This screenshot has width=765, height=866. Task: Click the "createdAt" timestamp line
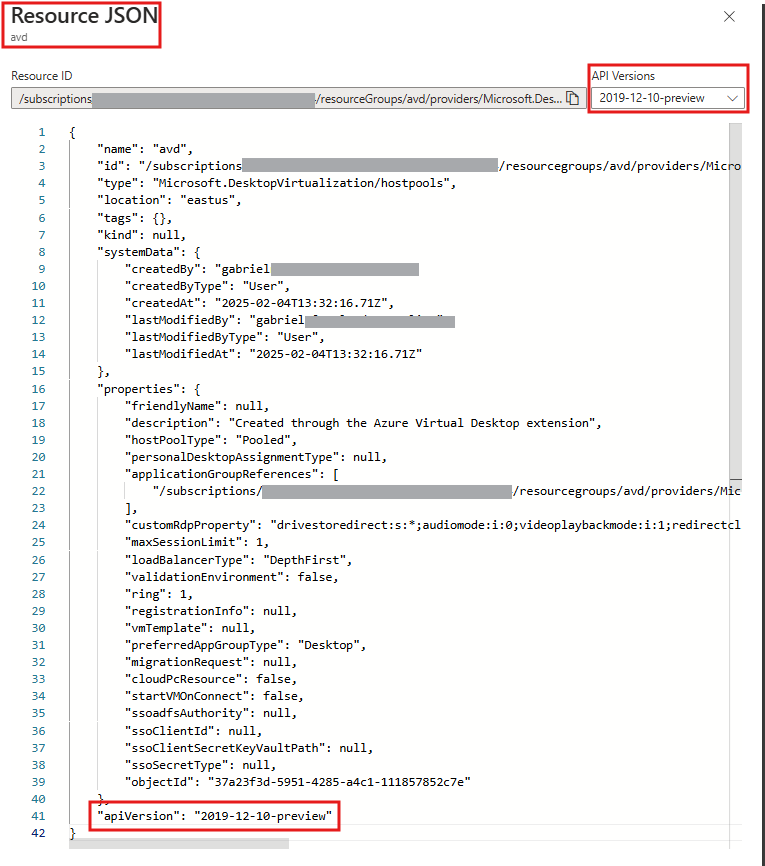(260, 303)
